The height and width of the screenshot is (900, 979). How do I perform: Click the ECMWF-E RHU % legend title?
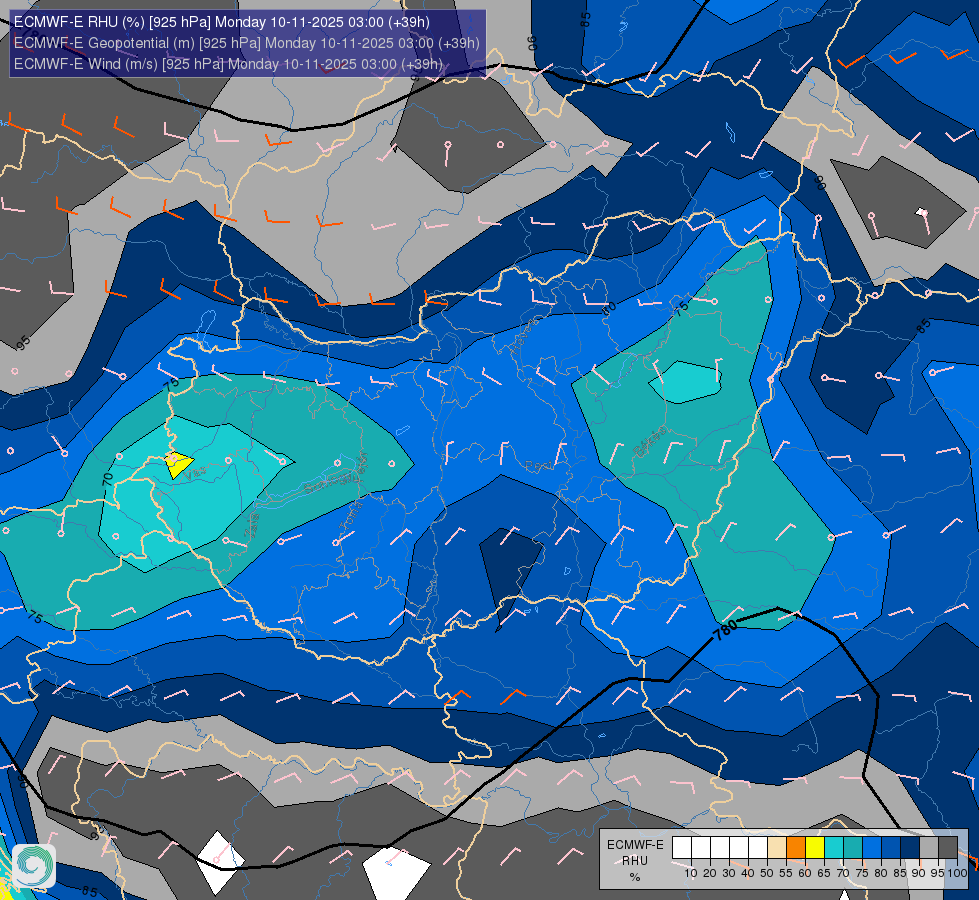[x=635, y=861]
